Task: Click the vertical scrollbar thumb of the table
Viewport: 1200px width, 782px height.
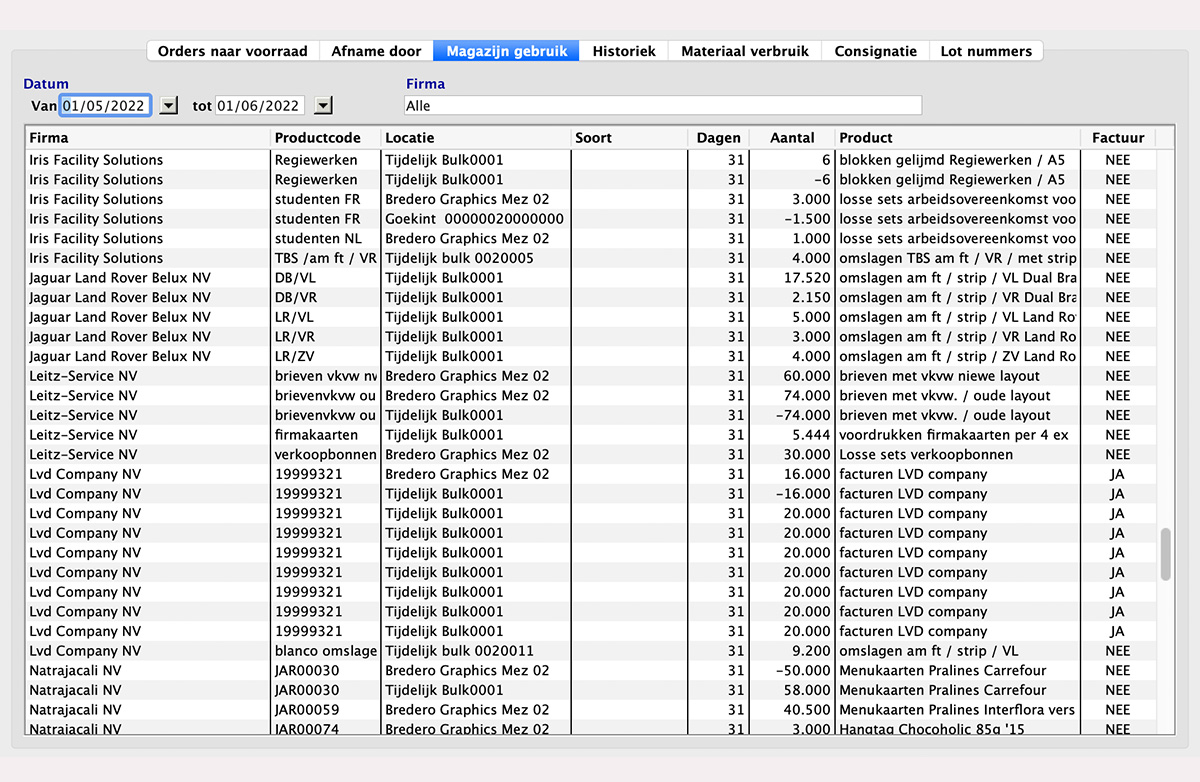Action: 1165,554
